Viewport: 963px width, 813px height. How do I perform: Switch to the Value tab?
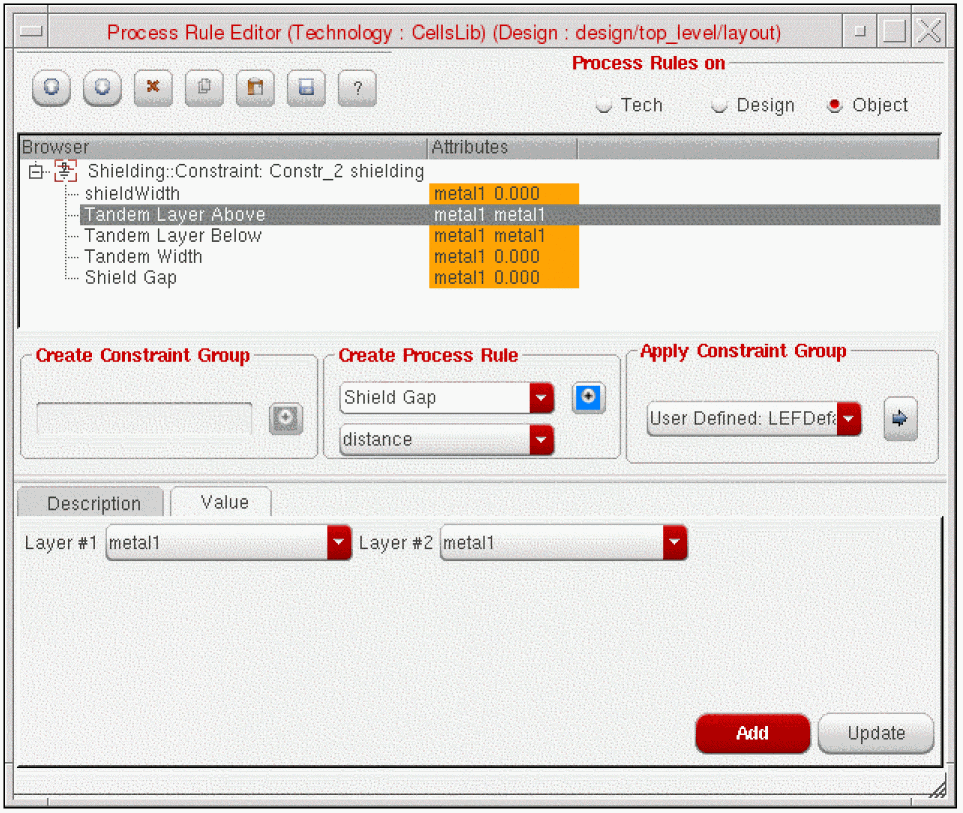(x=224, y=502)
